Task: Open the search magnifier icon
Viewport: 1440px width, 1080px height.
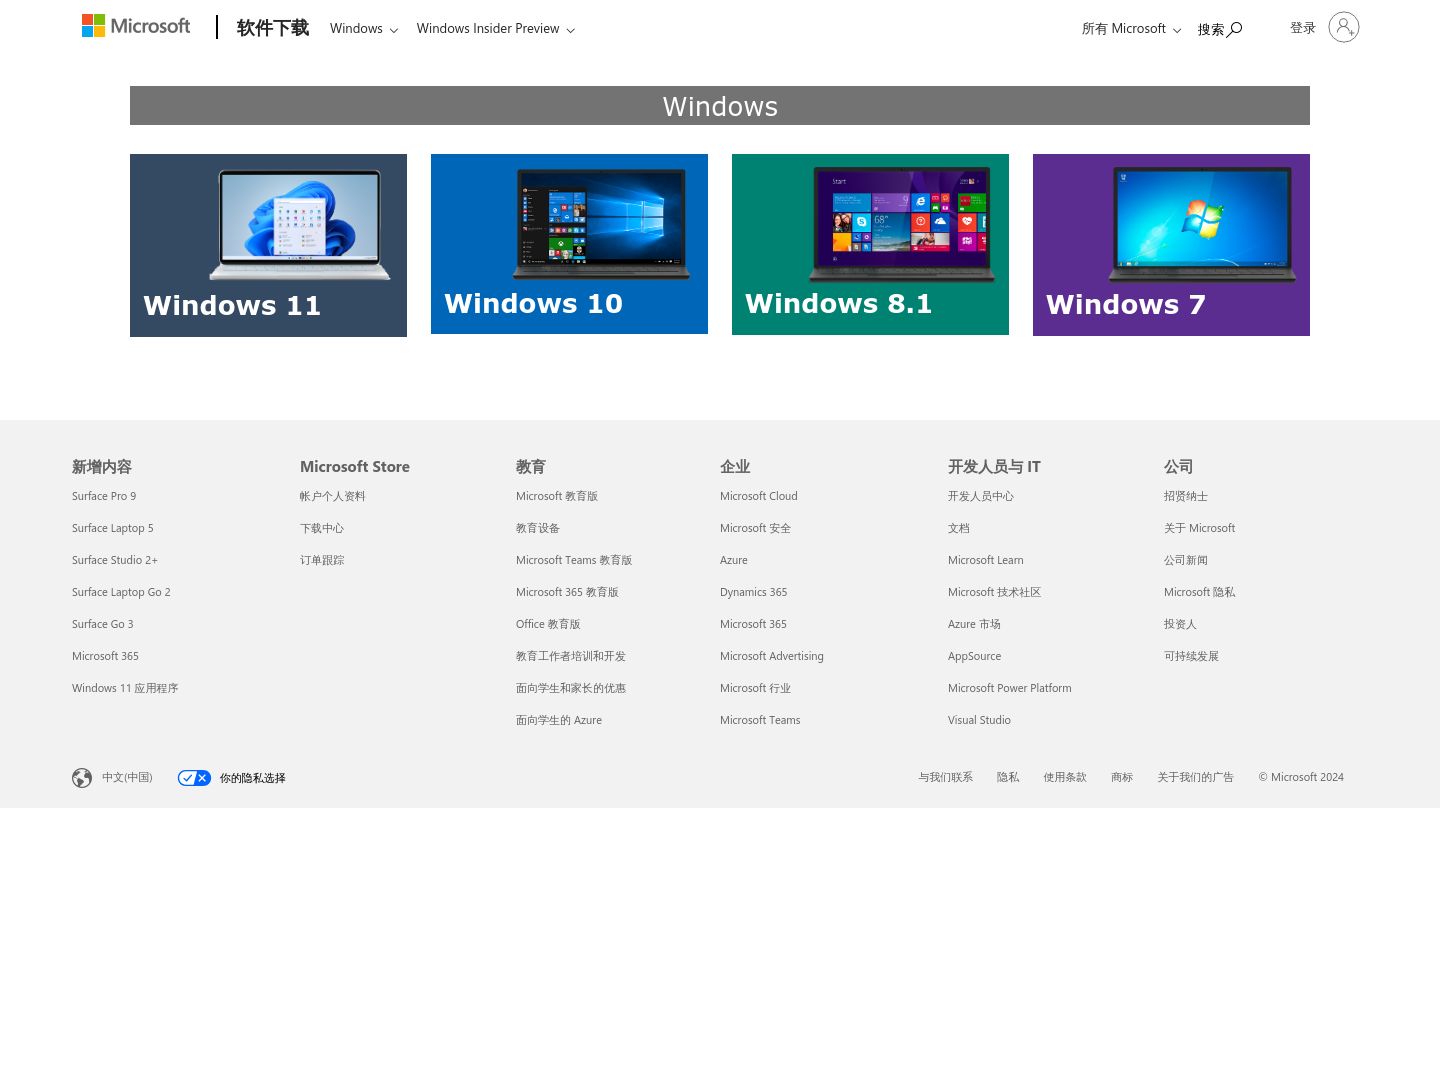Action: 1235,29
